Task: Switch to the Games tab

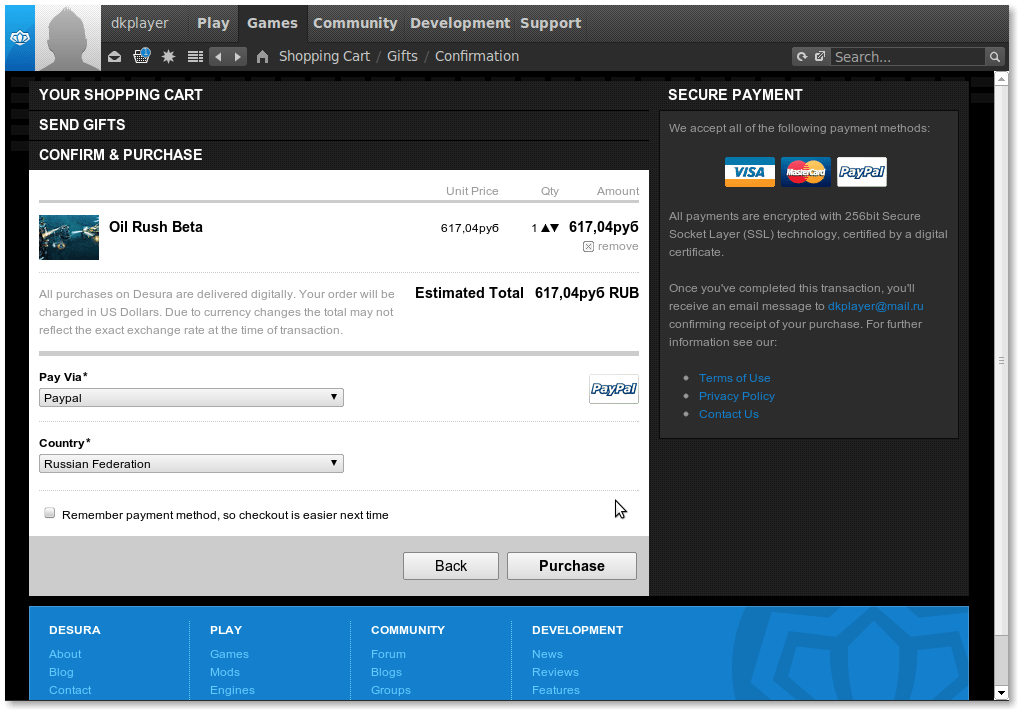Action: [x=272, y=23]
